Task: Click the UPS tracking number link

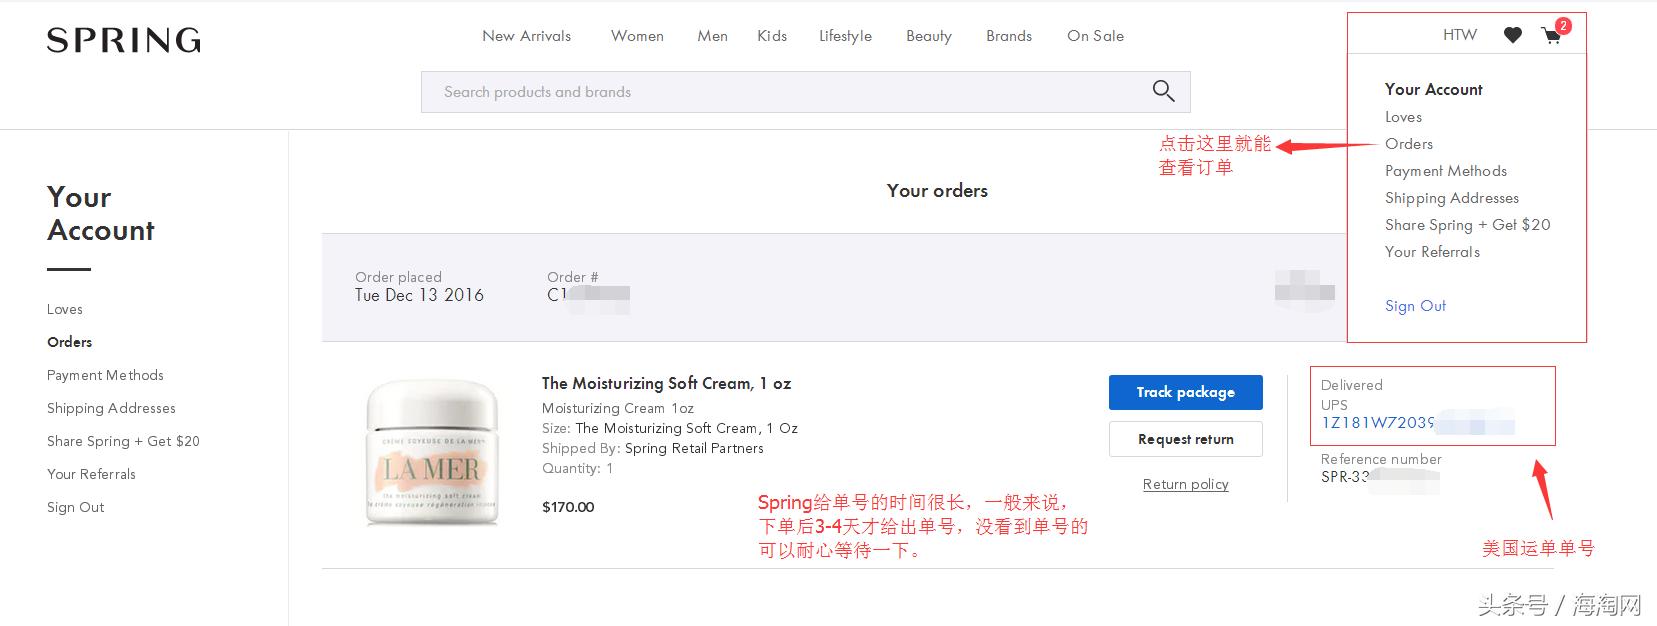Action: (x=1378, y=423)
